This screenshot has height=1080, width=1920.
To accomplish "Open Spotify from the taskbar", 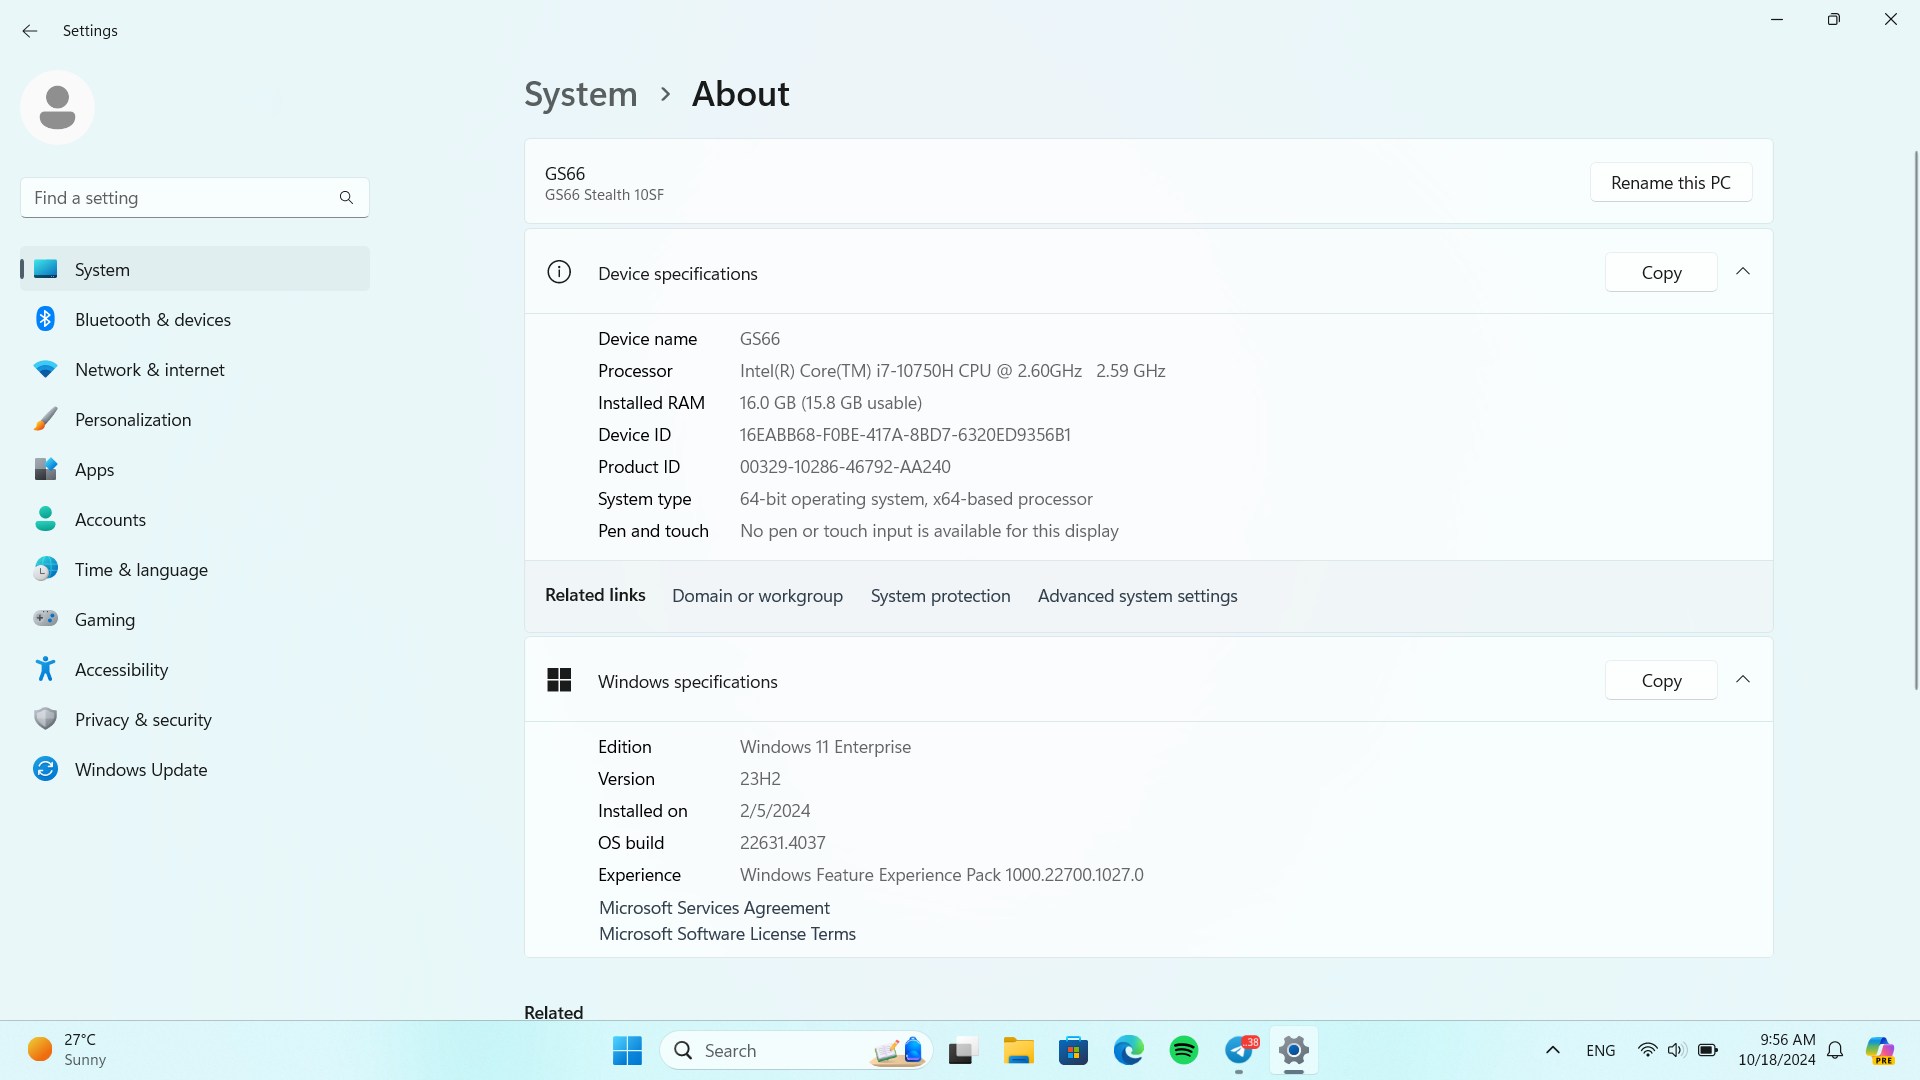I will (1184, 1050).
